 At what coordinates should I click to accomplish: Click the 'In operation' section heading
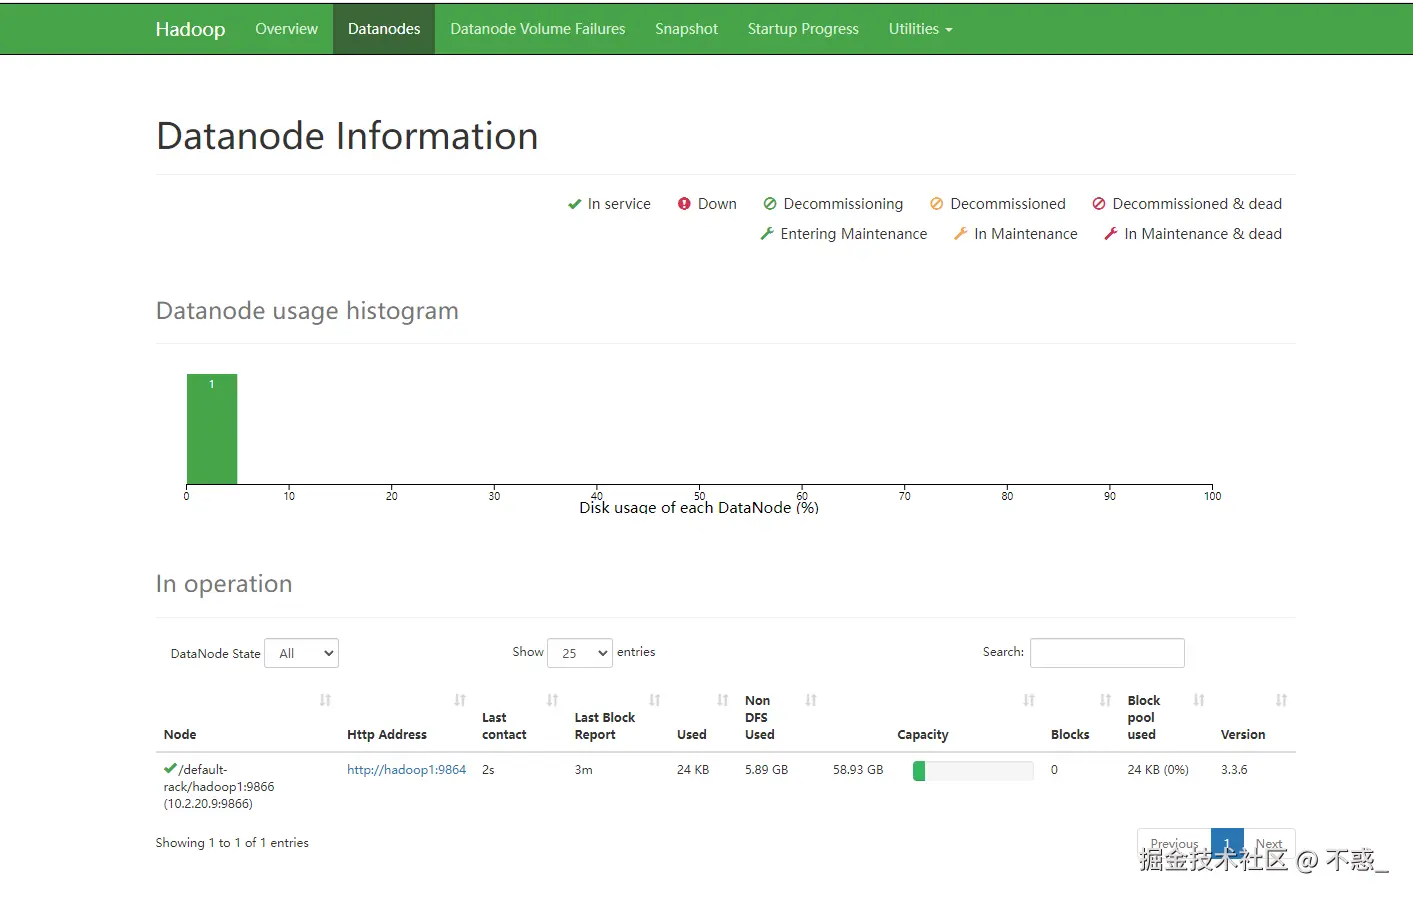pyautogui.click(x=224, y=584)
